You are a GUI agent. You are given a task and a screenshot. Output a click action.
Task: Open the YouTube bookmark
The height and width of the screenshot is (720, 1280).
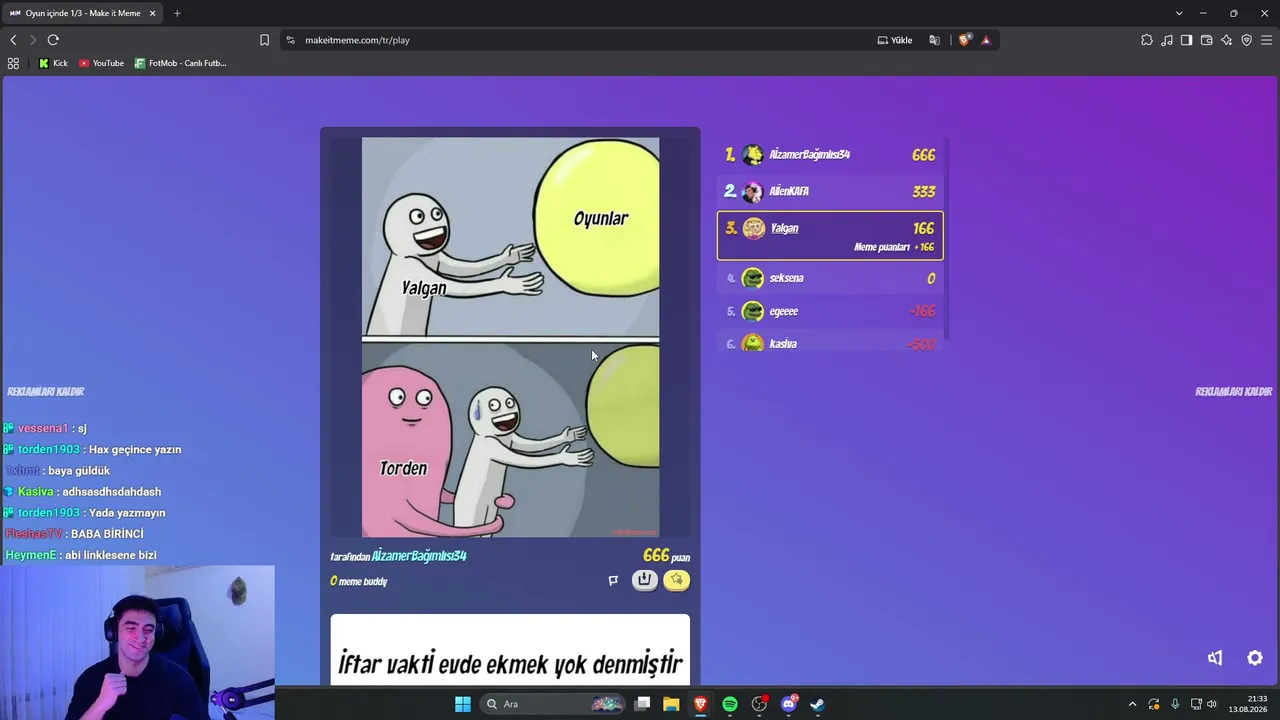pyautogui.click(x=101, y=63)
